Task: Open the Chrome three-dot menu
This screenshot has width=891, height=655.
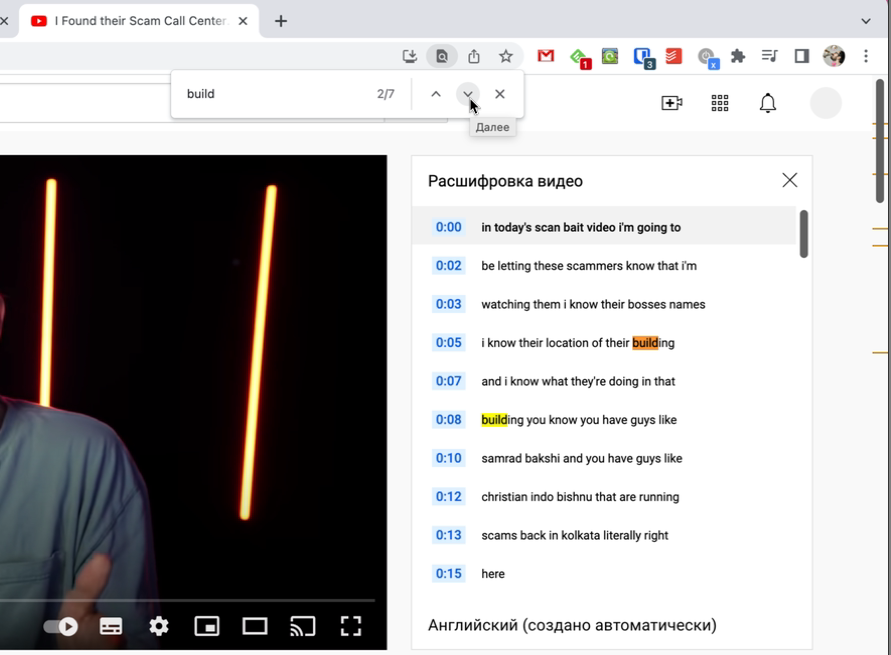Action: coord(866,56)
